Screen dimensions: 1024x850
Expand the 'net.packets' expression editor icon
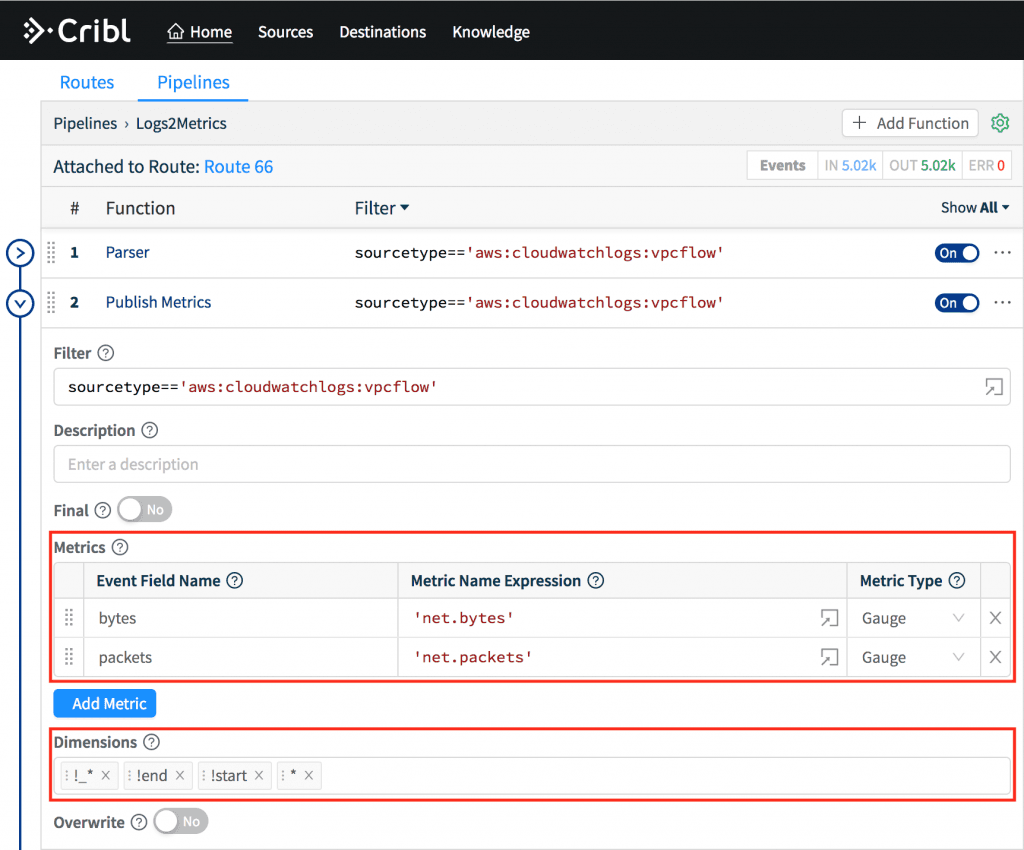[x=829, y=657]
